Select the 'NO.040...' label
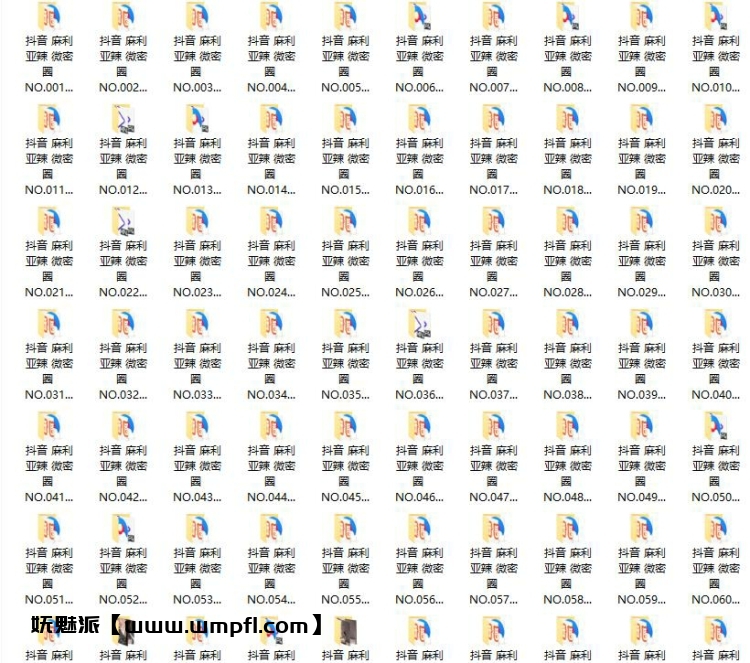750x663 pixels. pyautogui.click(x=716, y=395)
